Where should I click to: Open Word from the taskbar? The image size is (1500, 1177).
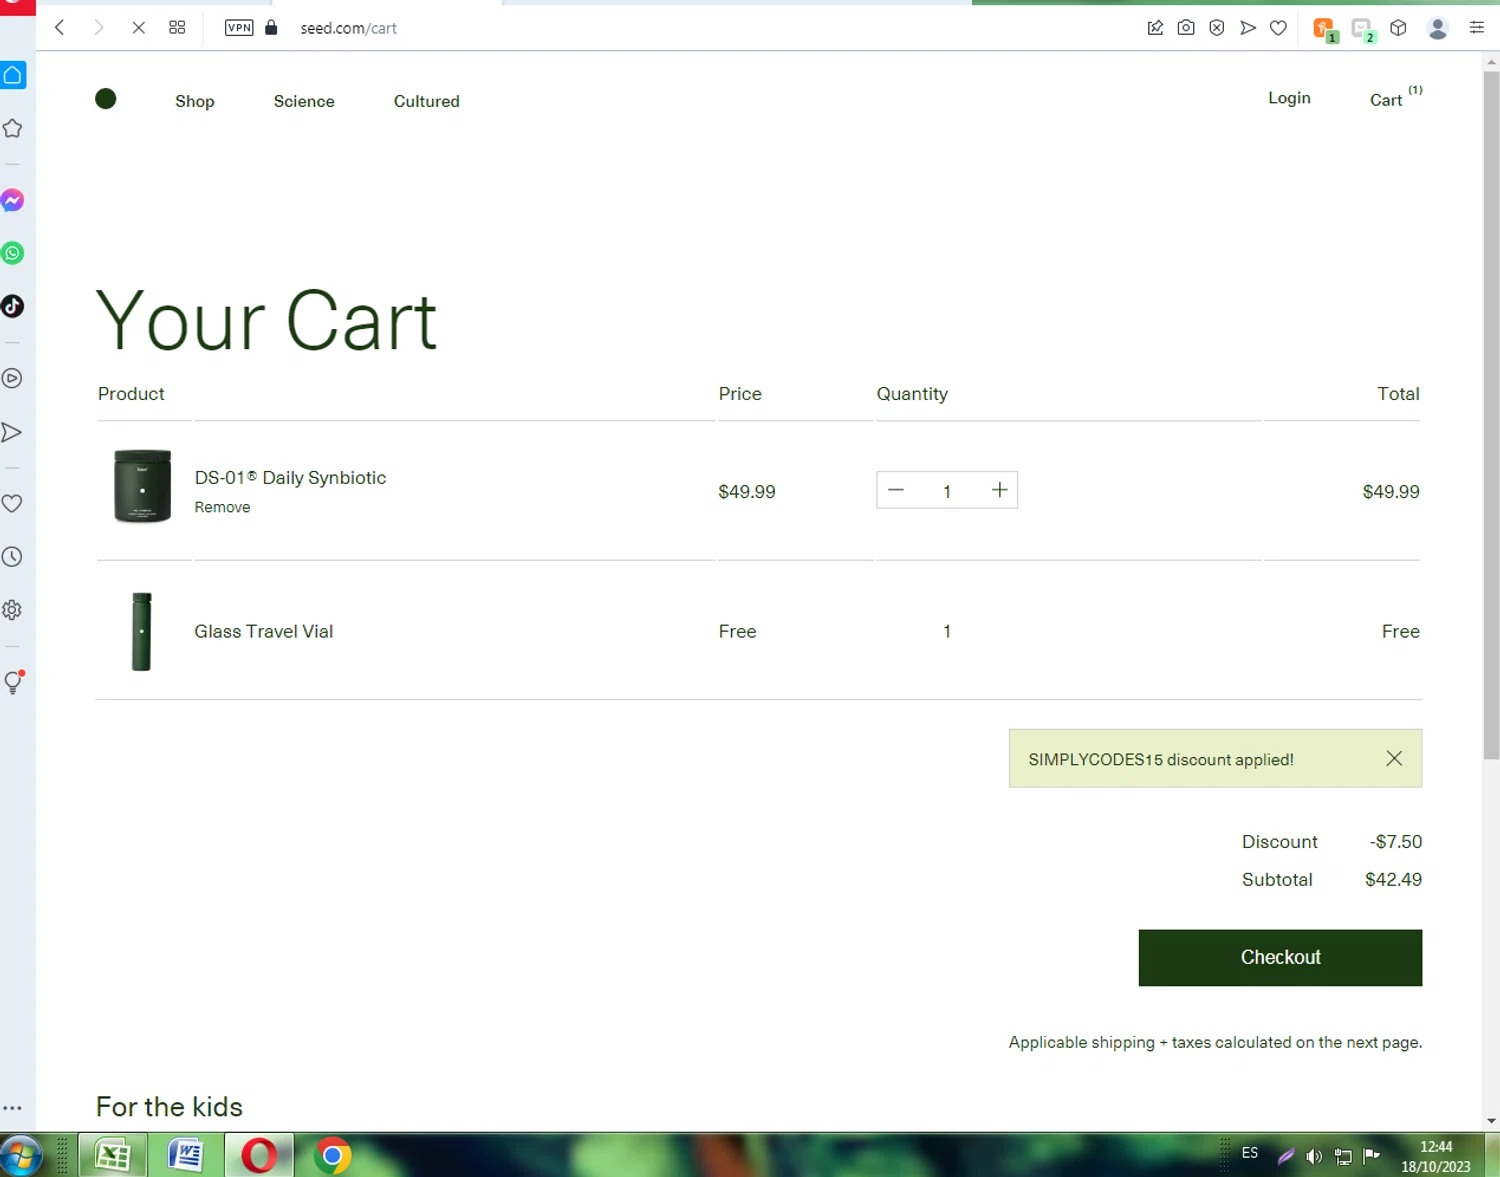click(x=186, y=1156)
